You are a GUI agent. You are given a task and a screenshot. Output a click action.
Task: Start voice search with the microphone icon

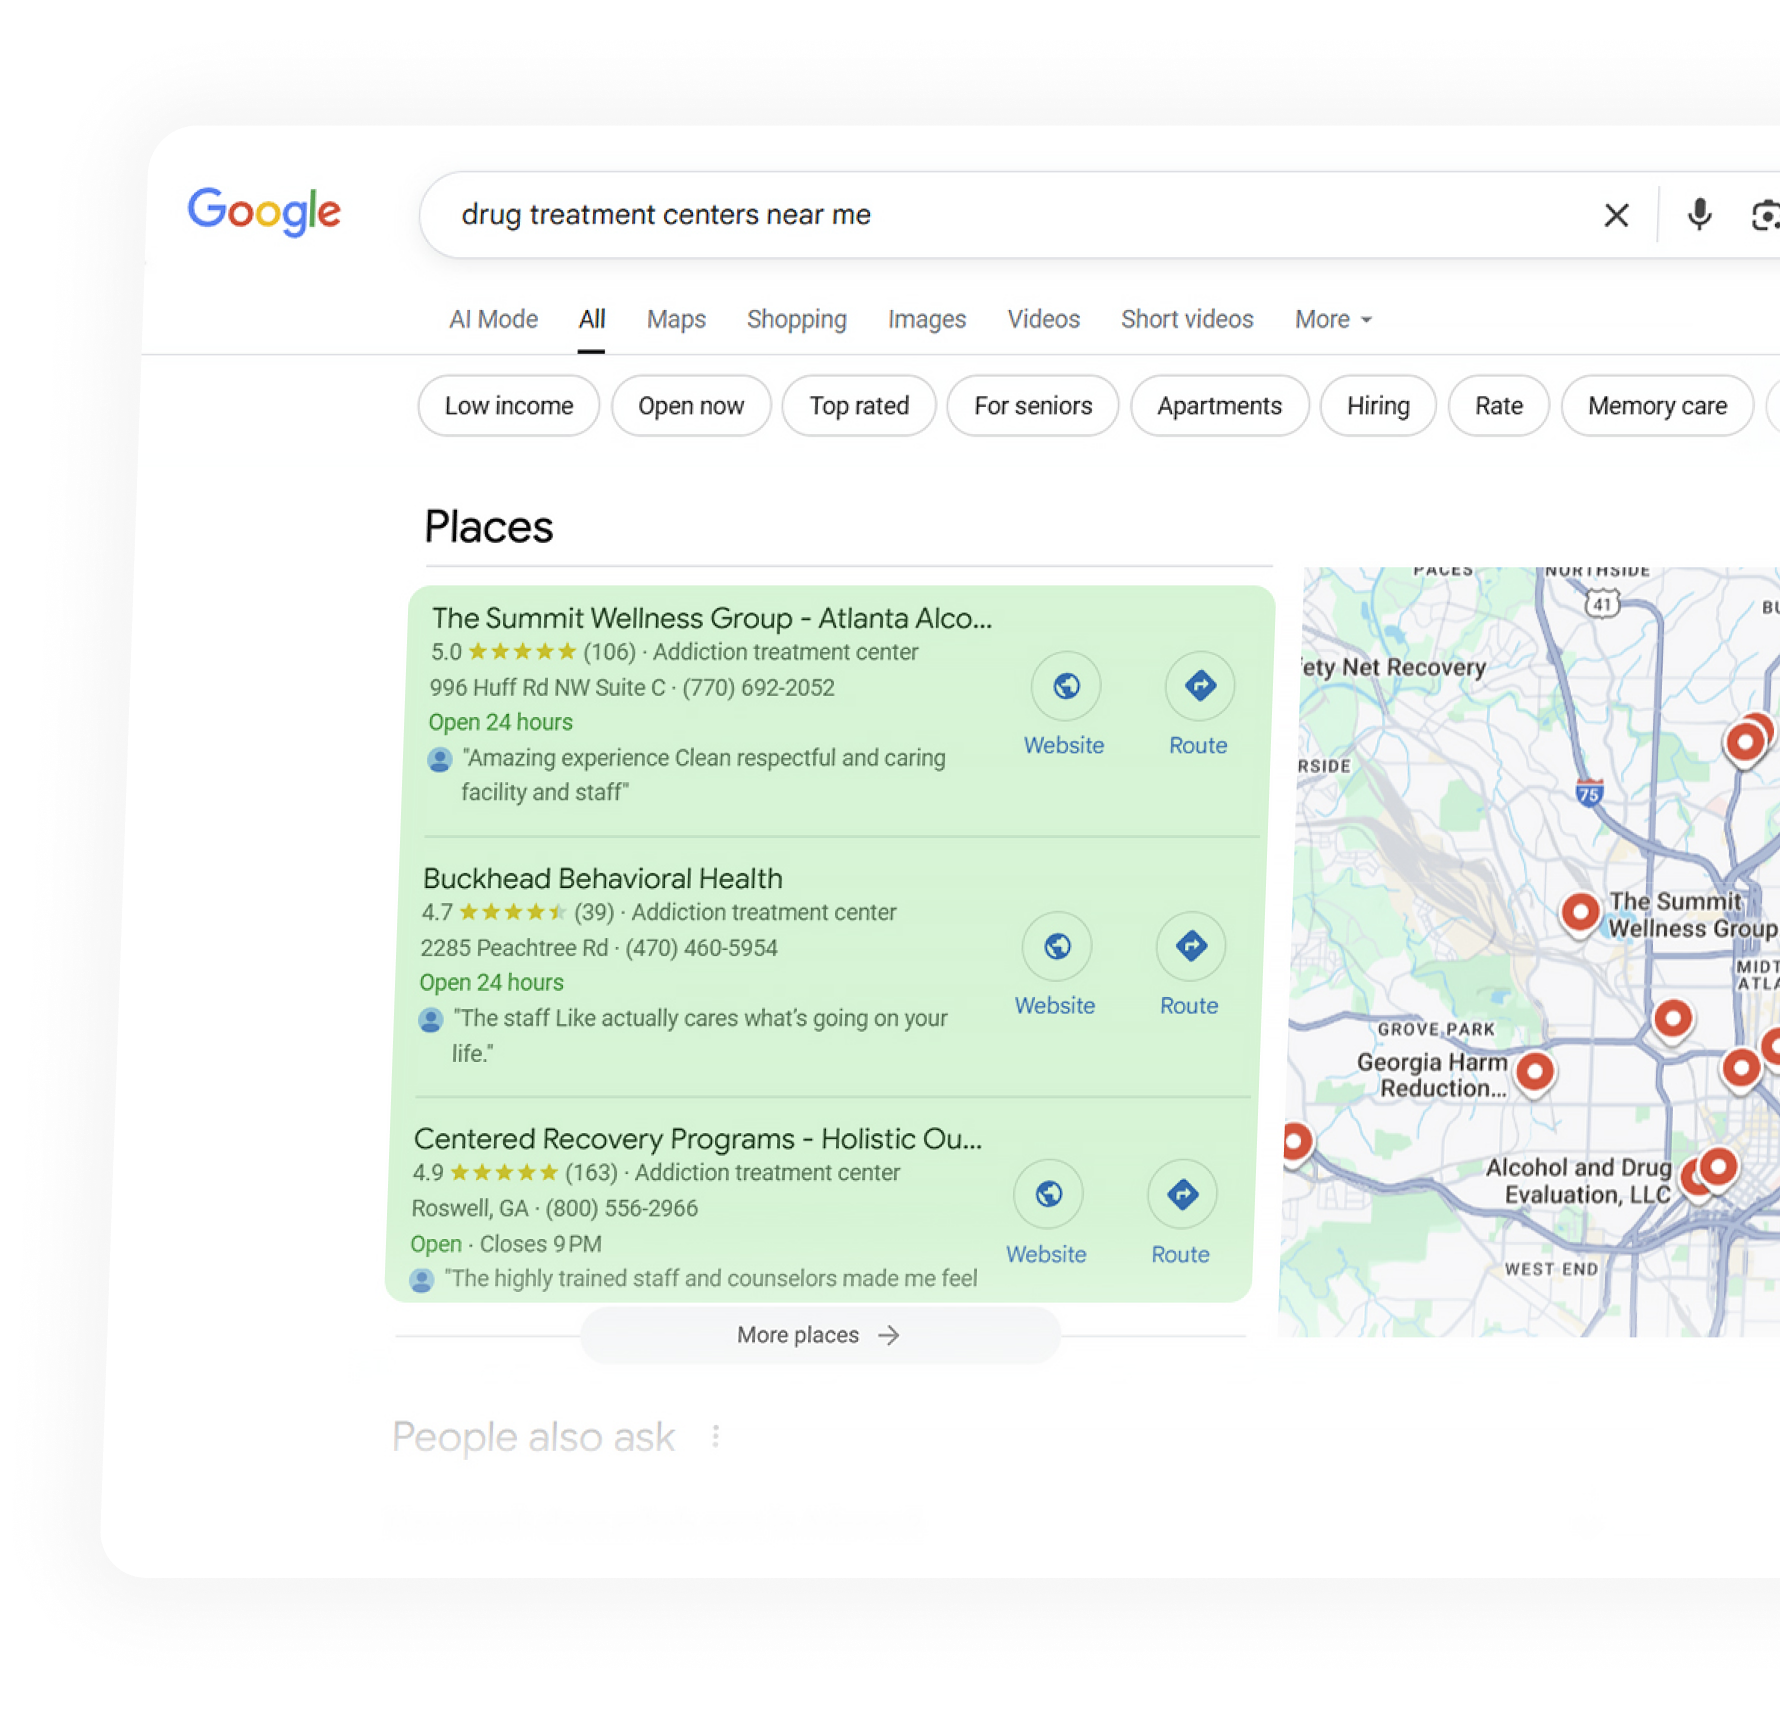[1698, 215]
